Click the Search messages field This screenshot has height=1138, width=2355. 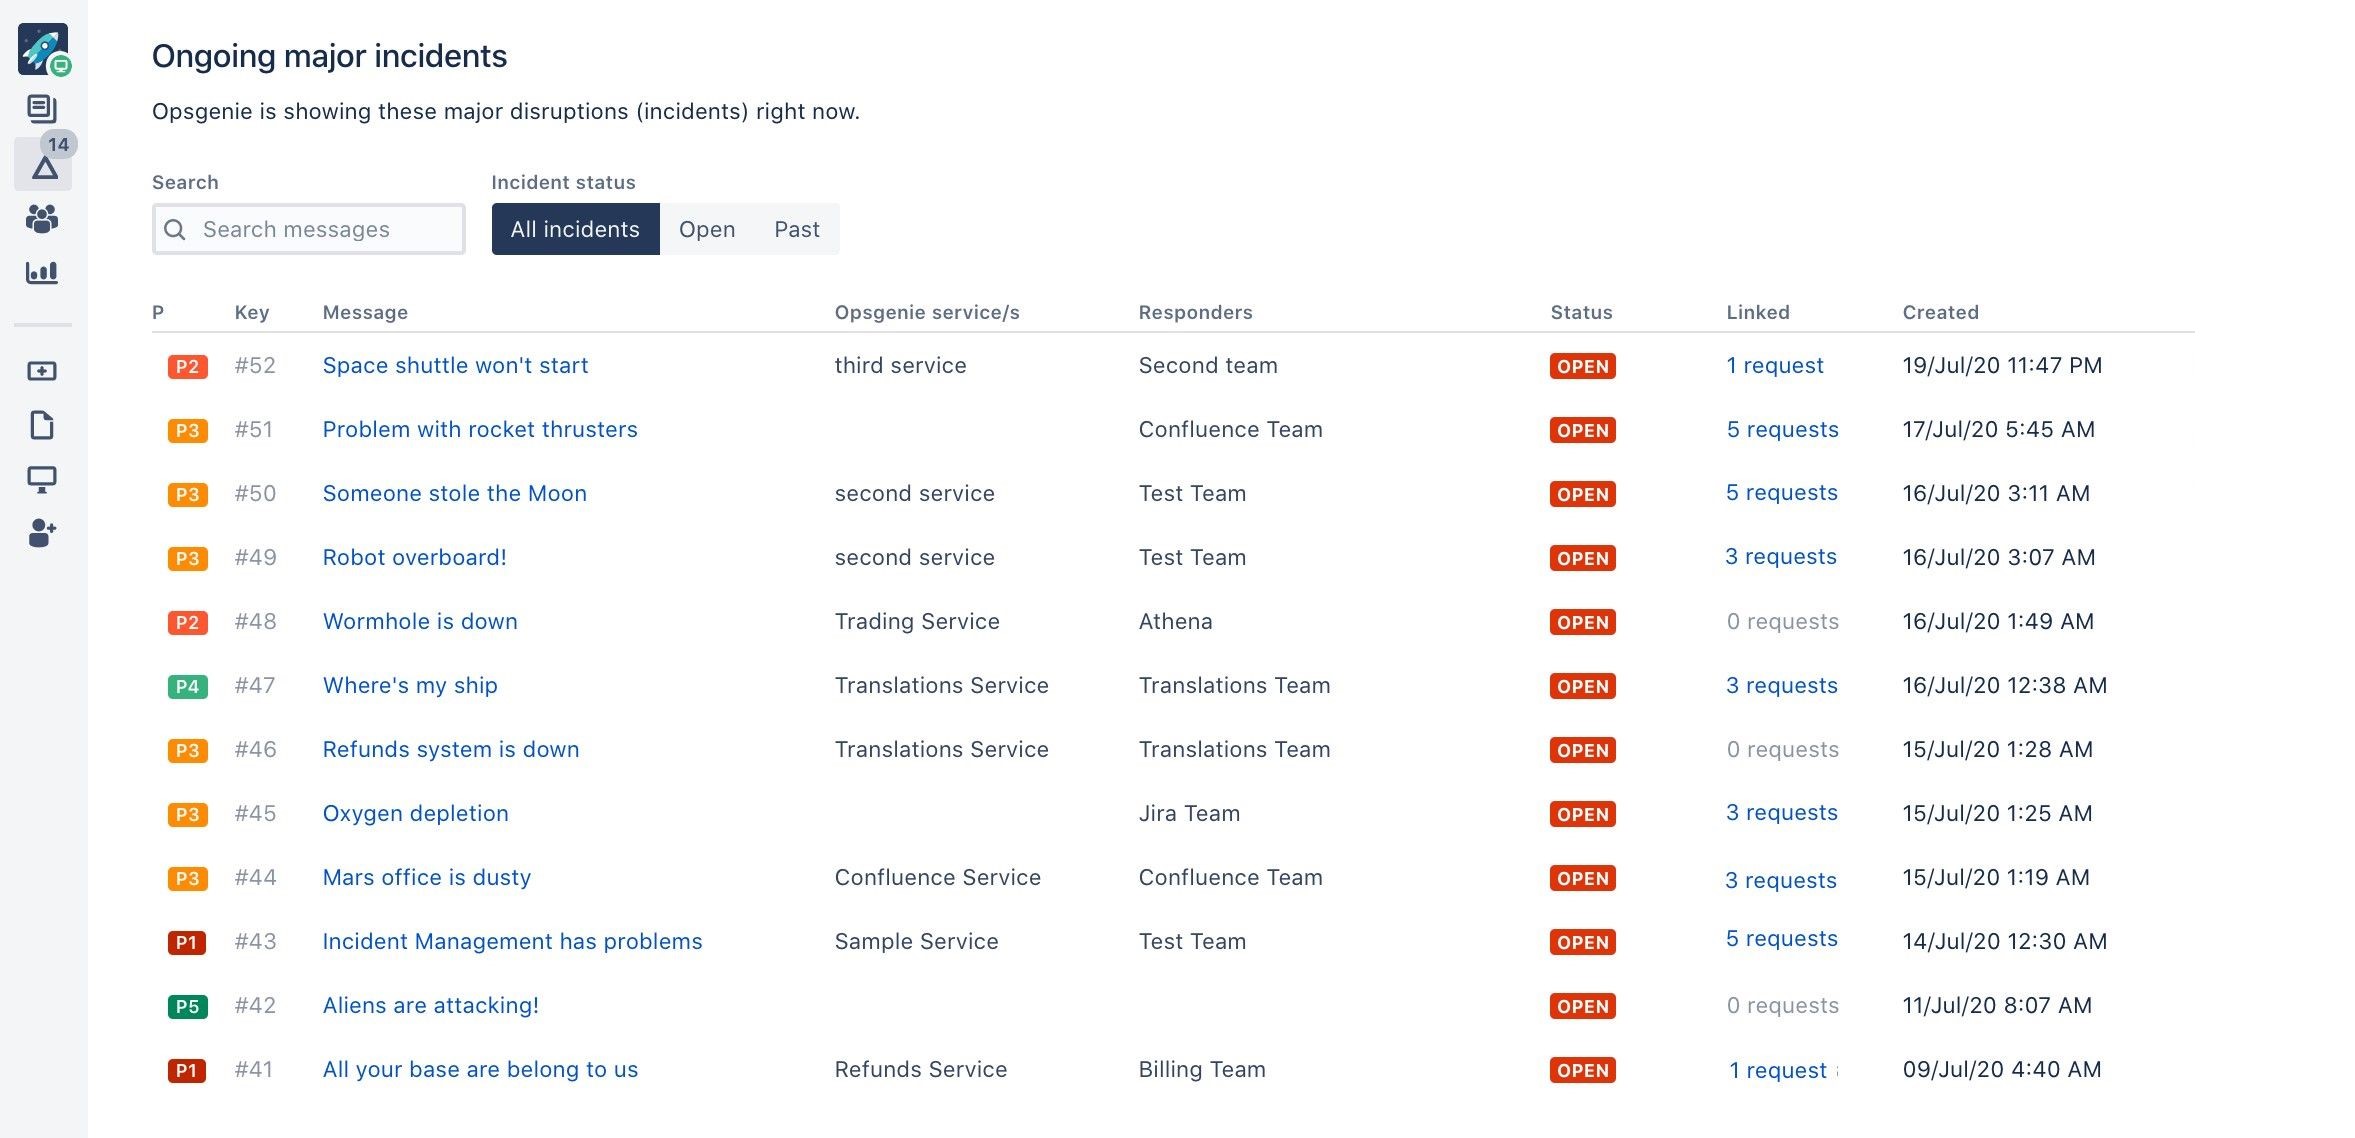[309, 229]
